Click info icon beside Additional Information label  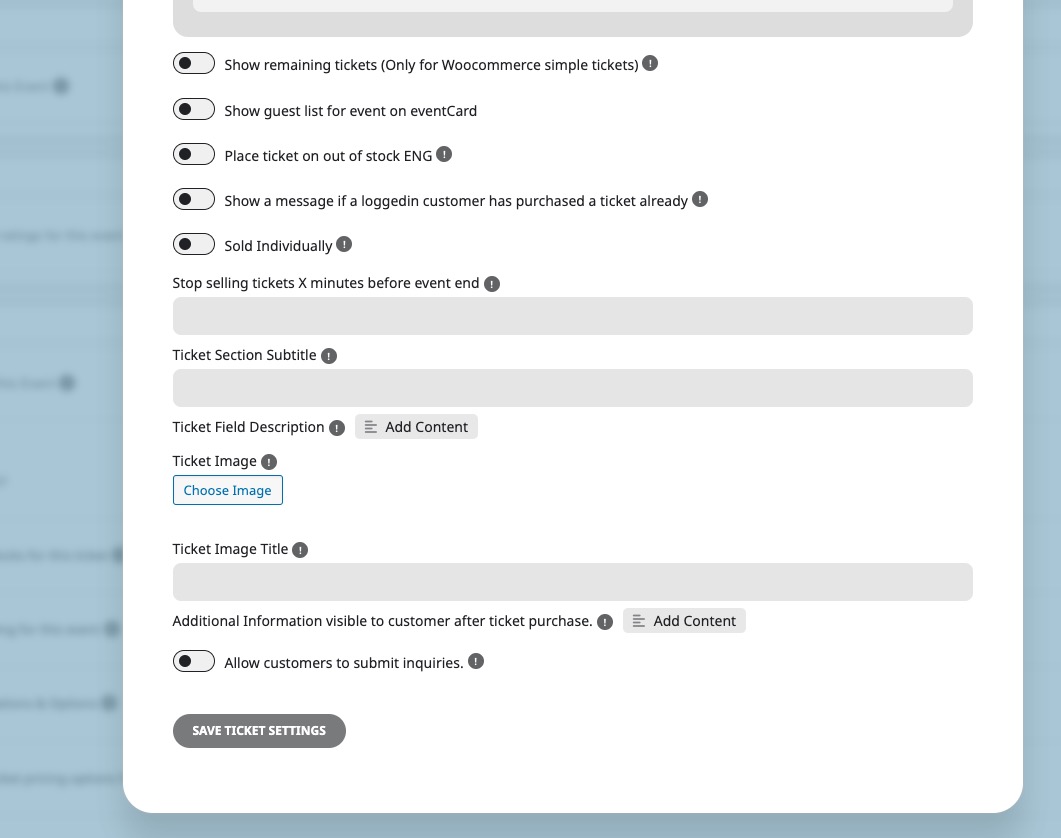[605, 622]
